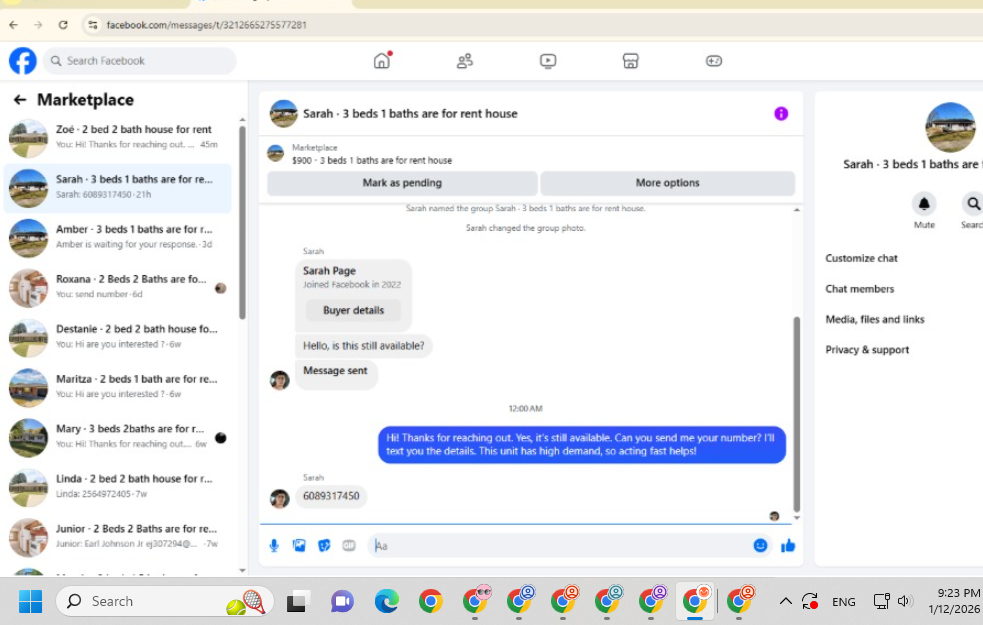Click ENG language indicator
Viewport: 983px width, 625px height.
coord(843,602)
